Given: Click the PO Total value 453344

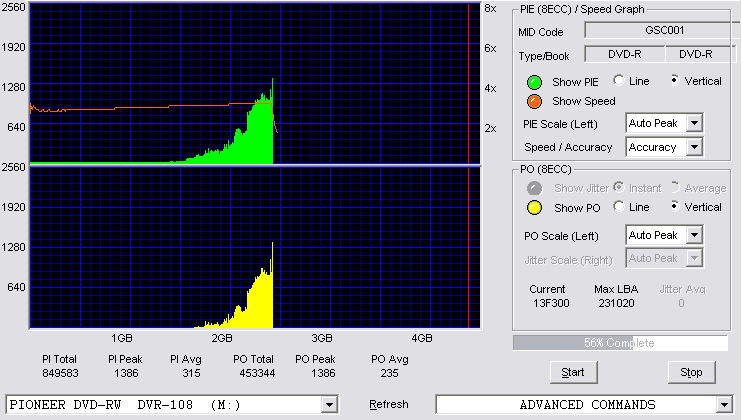Looking at the screenshot, I should tap(257, 374).
